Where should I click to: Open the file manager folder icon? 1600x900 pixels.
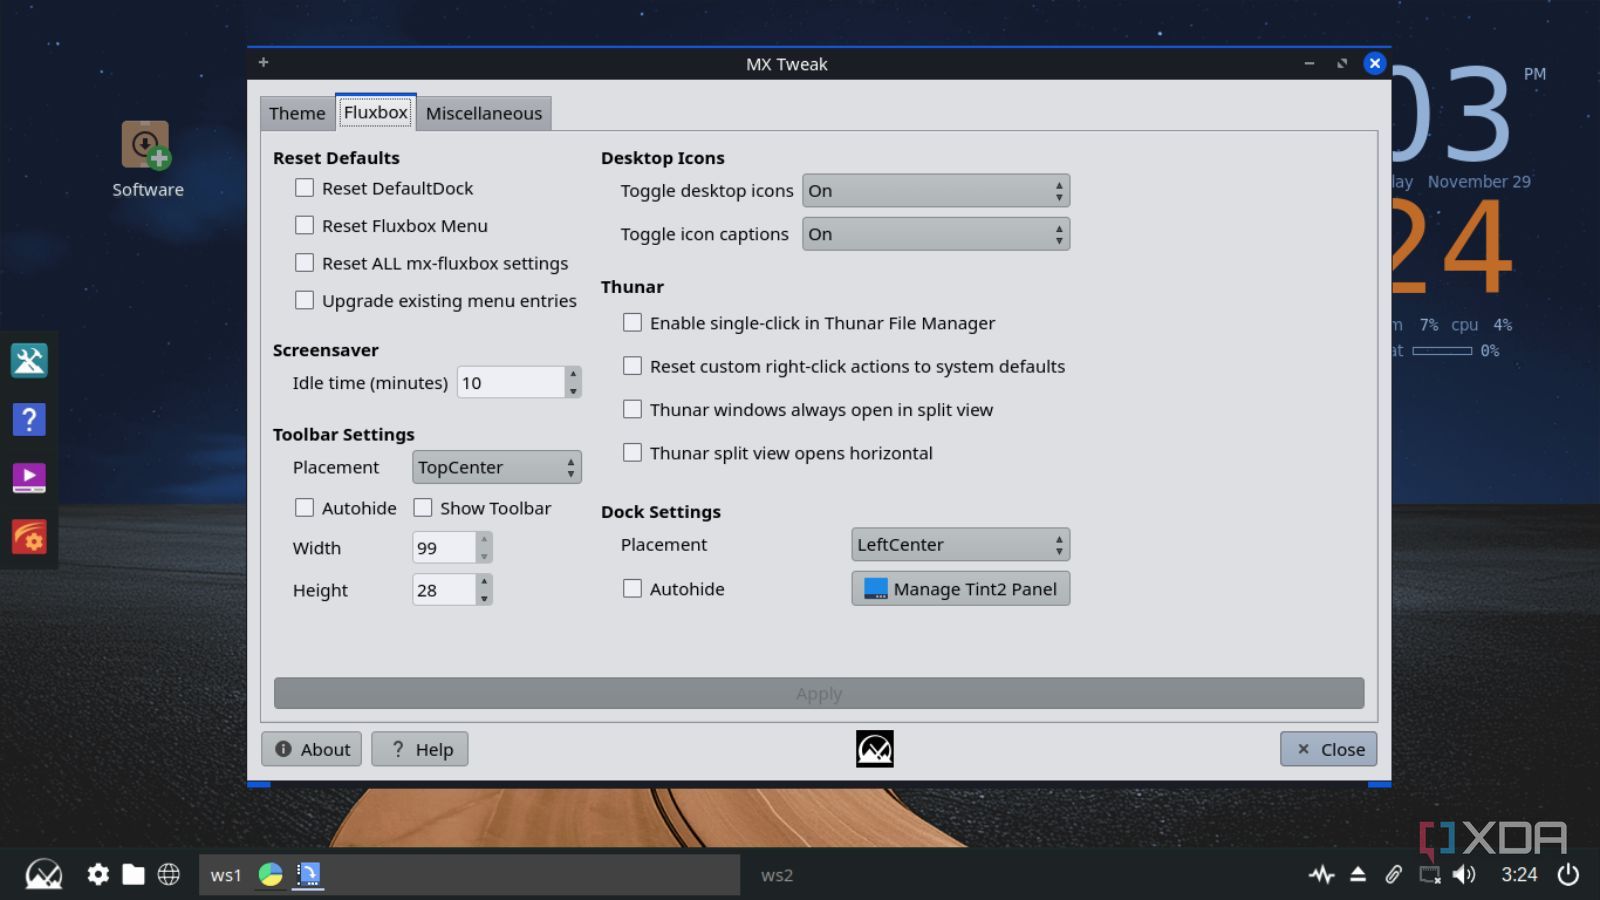[133, 875]
